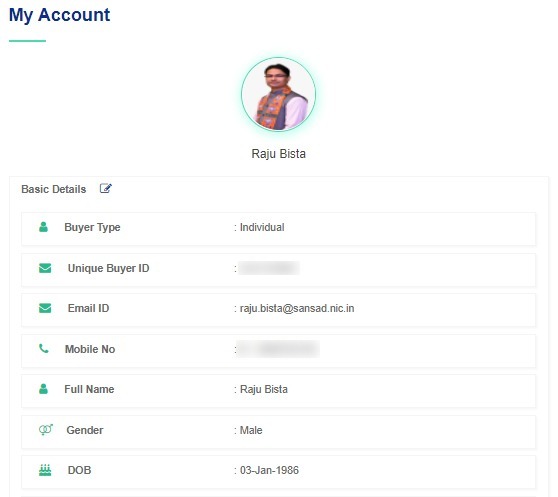Click the Raju Bista name under the photo

(x=279, y=154)
